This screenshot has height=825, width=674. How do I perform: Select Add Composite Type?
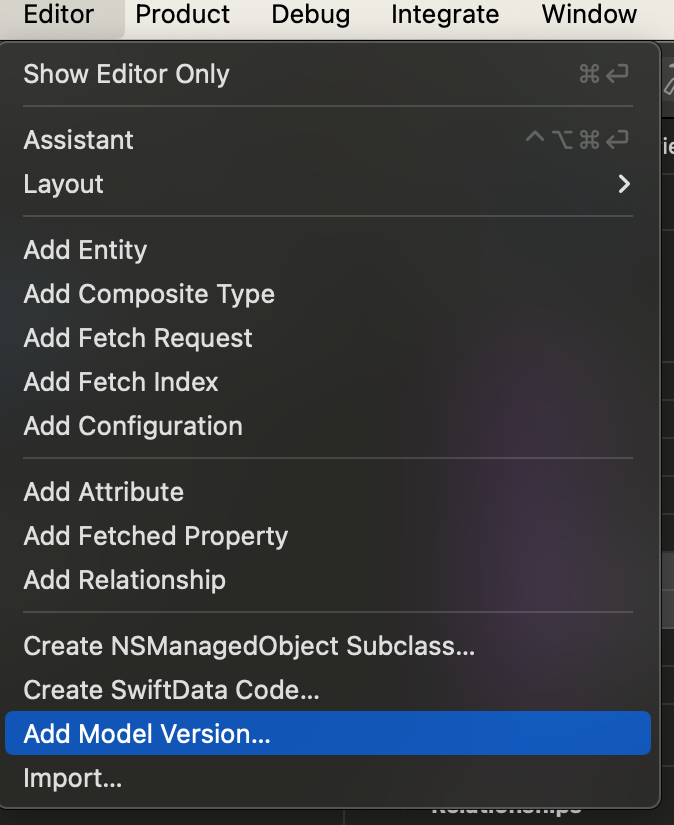(x=149, y=294)
